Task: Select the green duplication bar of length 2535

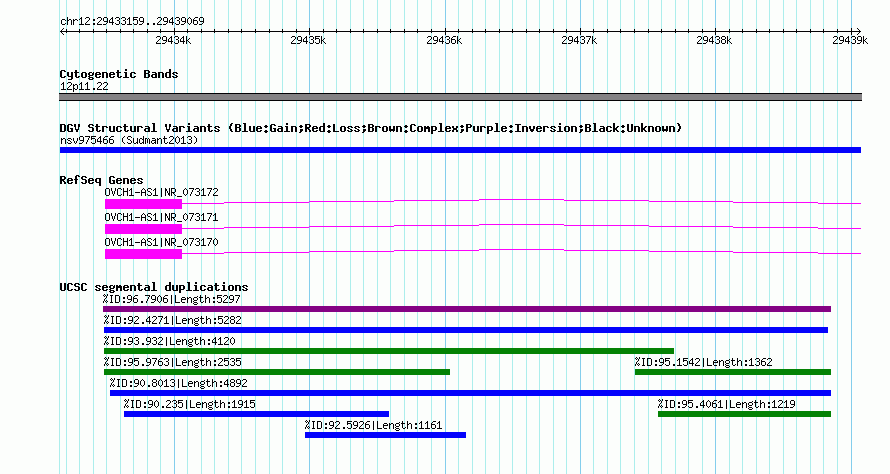Action: click(277, 372)
